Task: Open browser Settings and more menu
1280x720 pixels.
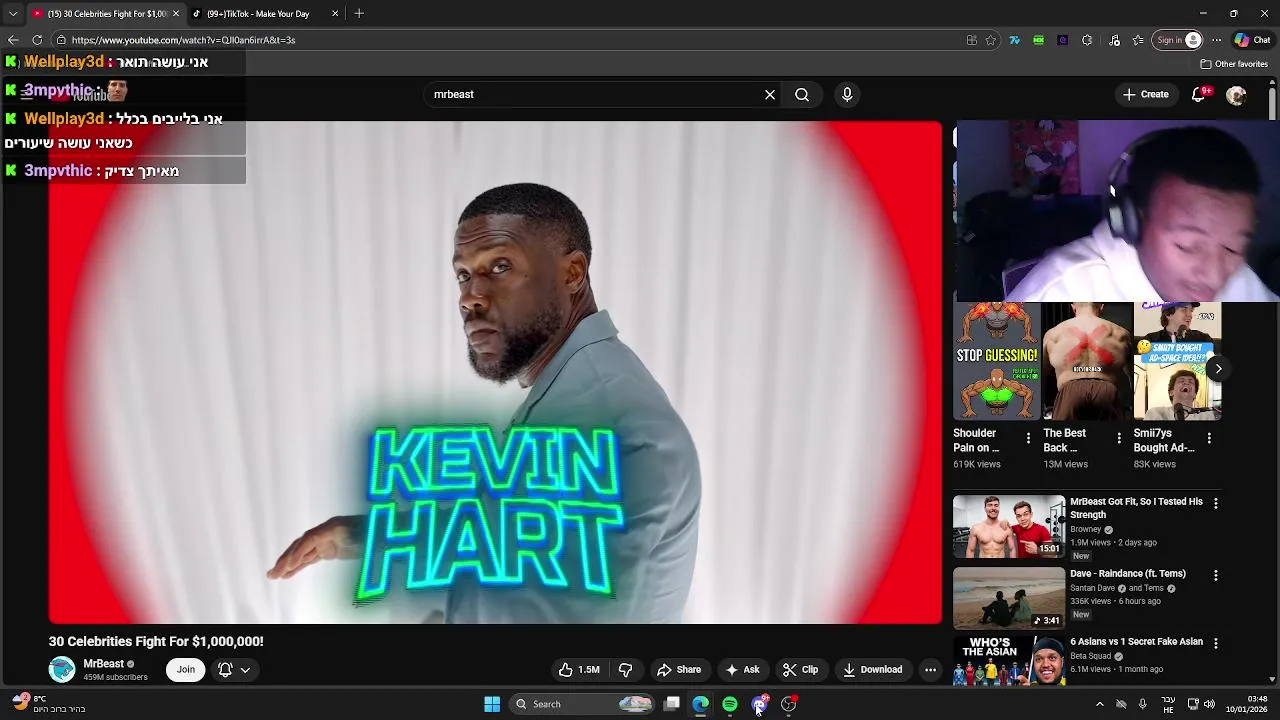Action: 1216,40
